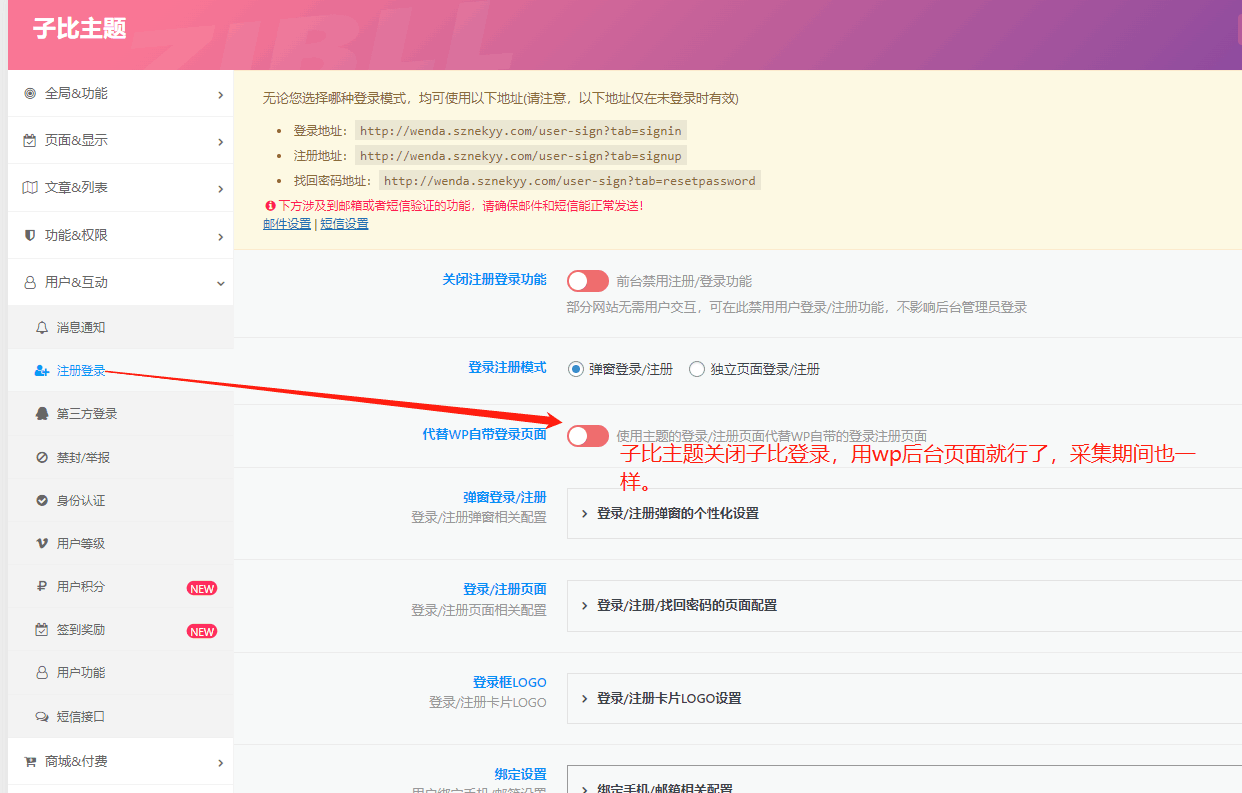Image resolution: width=1242 pixels, height=793 pixels.
Task: Open the 邮件设置 link
Action: click(287, 224)
